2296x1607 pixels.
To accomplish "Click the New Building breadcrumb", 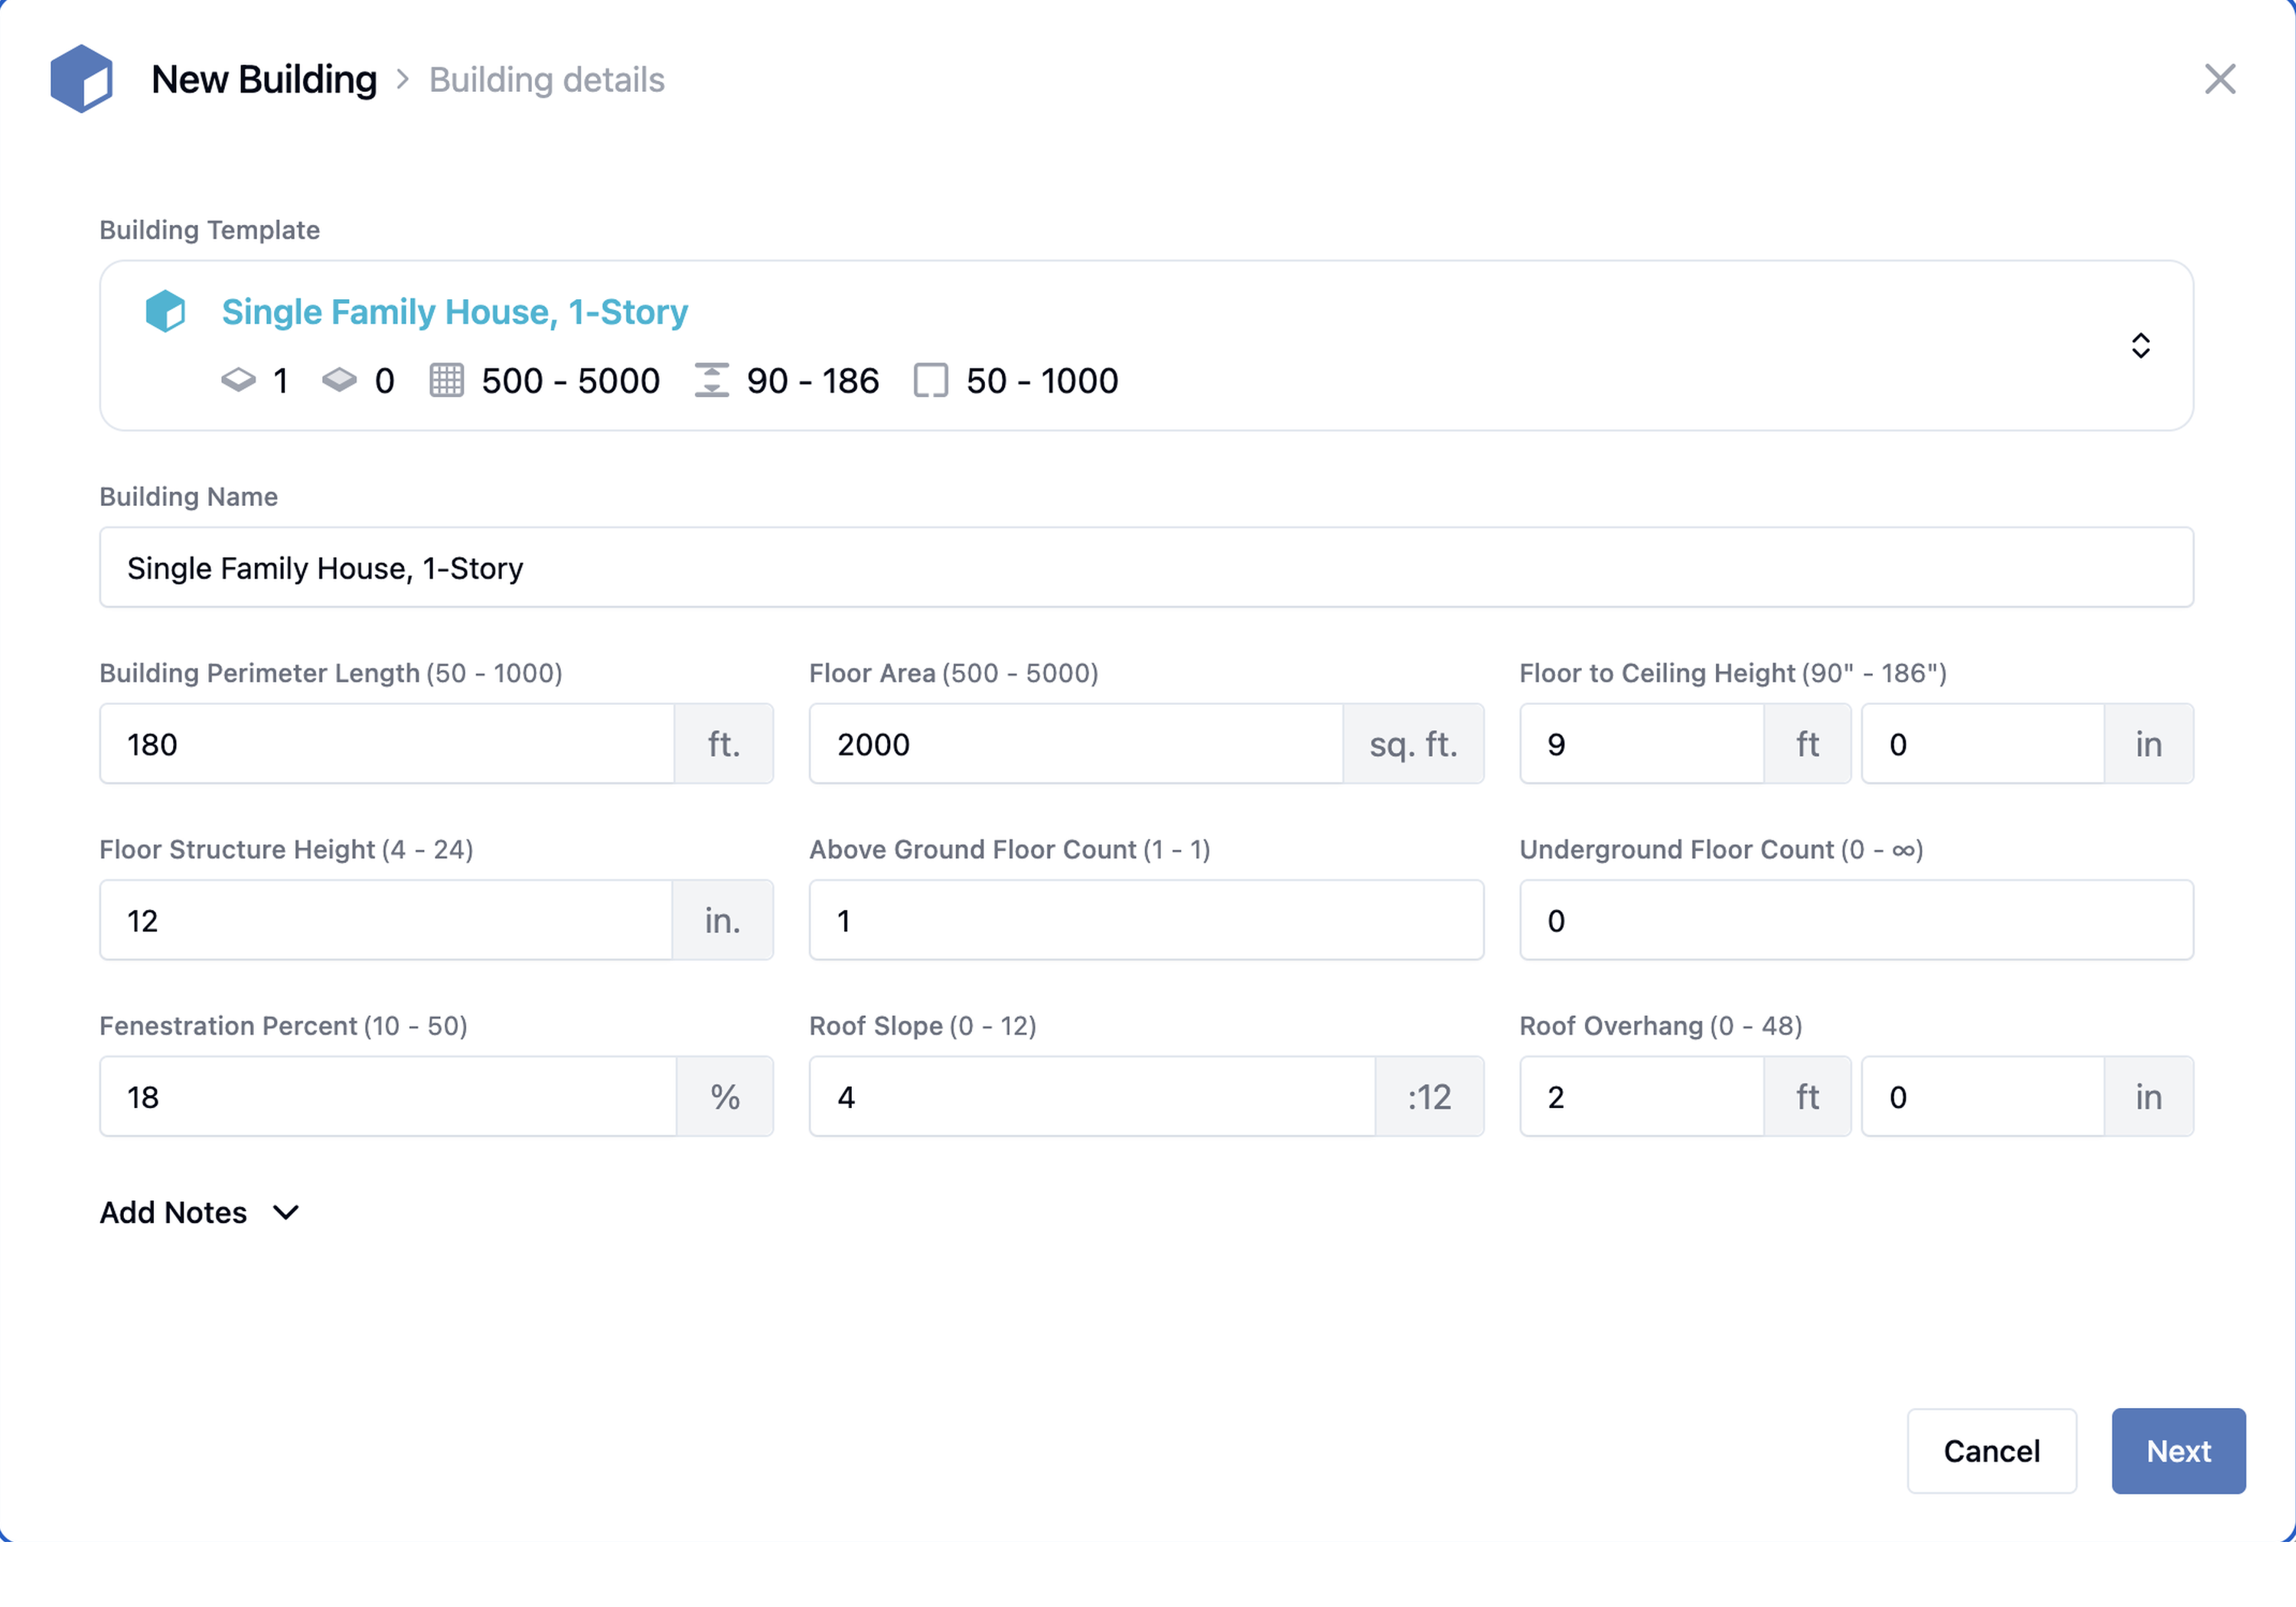I will pyautogui.click(x=264, y=79).
